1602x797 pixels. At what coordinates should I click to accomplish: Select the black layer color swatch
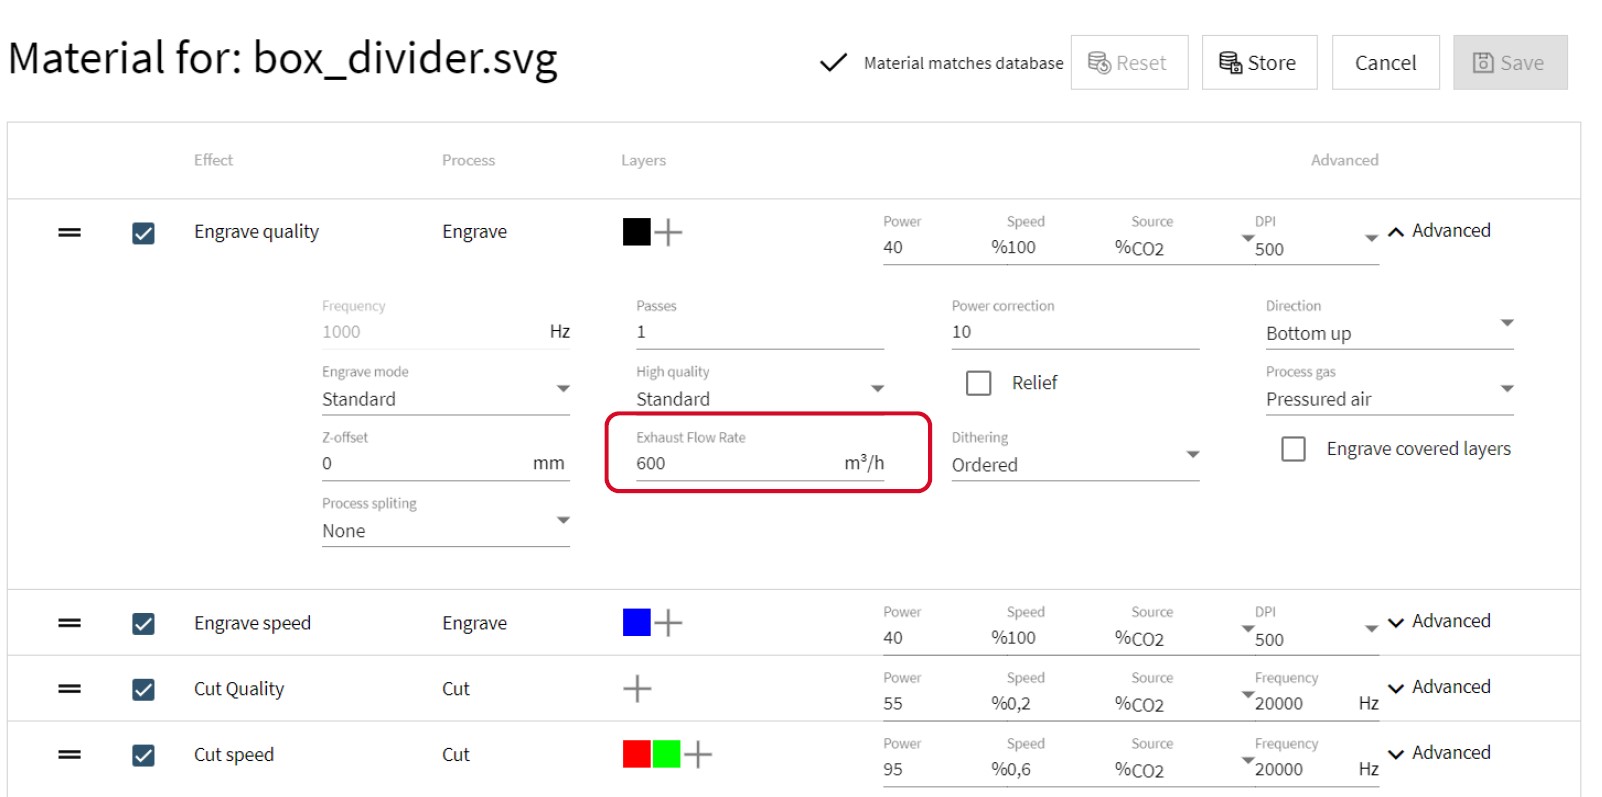(x=636, y=232)
